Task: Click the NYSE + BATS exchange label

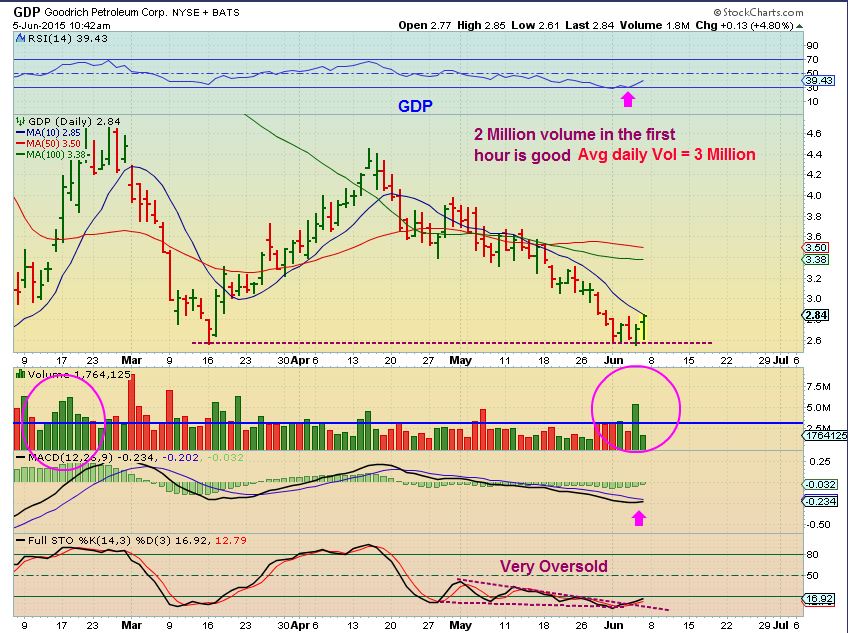Action: 206,12
